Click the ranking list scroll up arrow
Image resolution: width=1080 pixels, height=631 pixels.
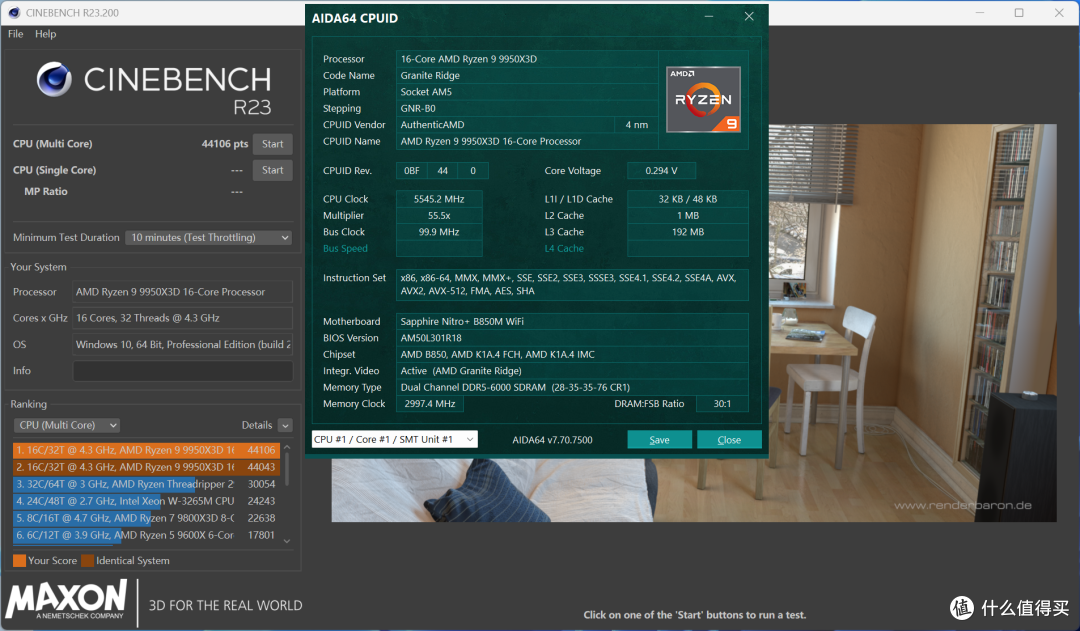[287, 448]
